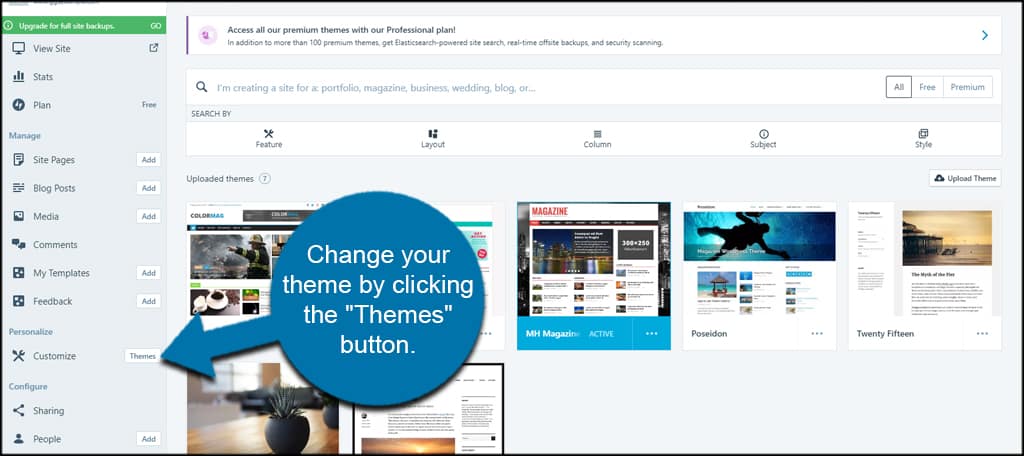Select the Layout search filter

coord(433,138)
